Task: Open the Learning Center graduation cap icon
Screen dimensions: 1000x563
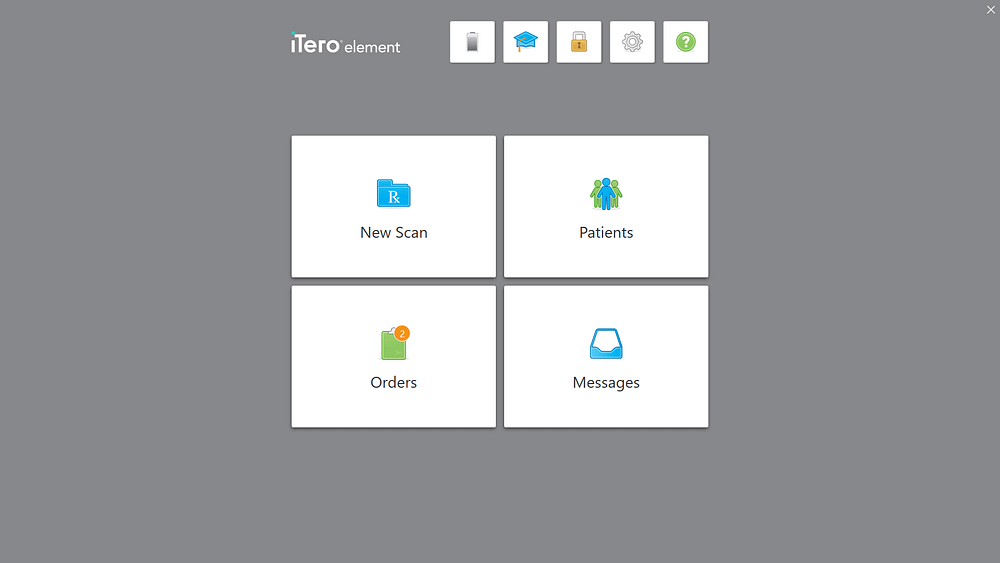Action: 526,42
